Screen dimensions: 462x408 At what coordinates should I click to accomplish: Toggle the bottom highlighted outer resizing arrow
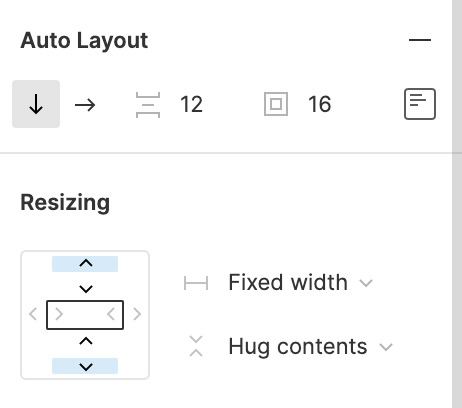click(x=85, y=366)
